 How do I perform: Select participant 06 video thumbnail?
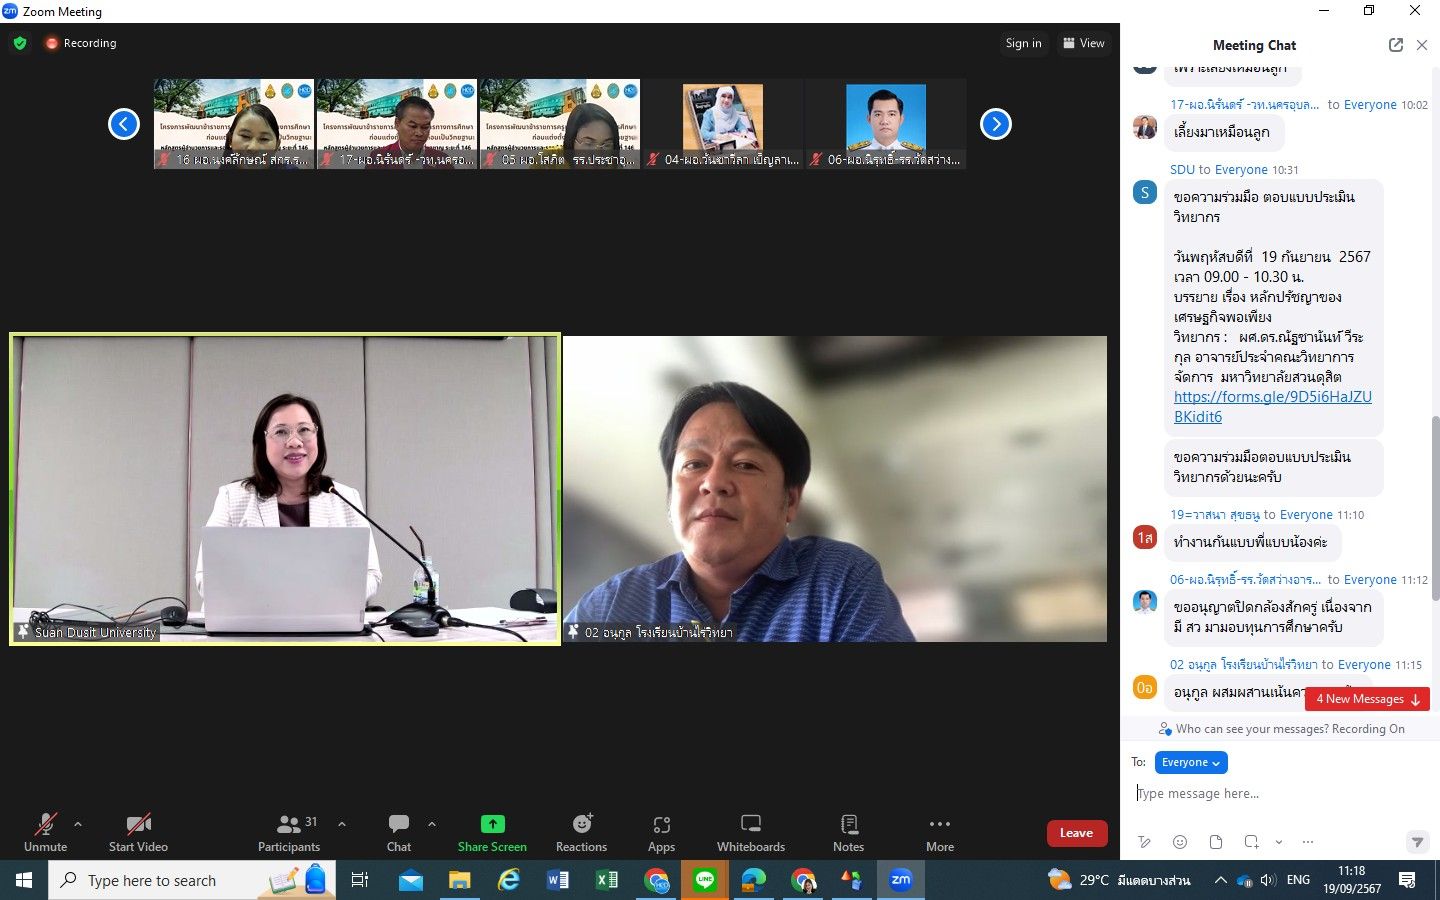coord(886,124)
